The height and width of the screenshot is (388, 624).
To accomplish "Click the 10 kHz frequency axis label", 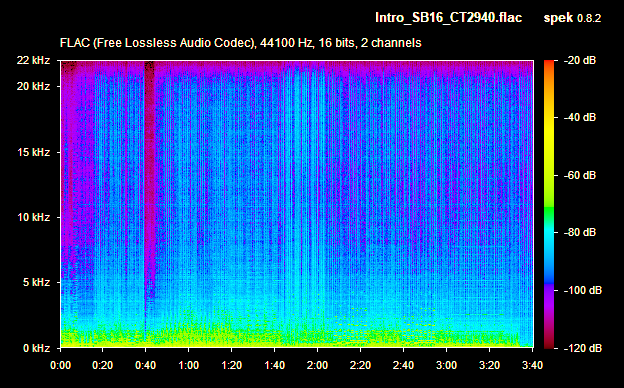I will click(x=33, y=217).
